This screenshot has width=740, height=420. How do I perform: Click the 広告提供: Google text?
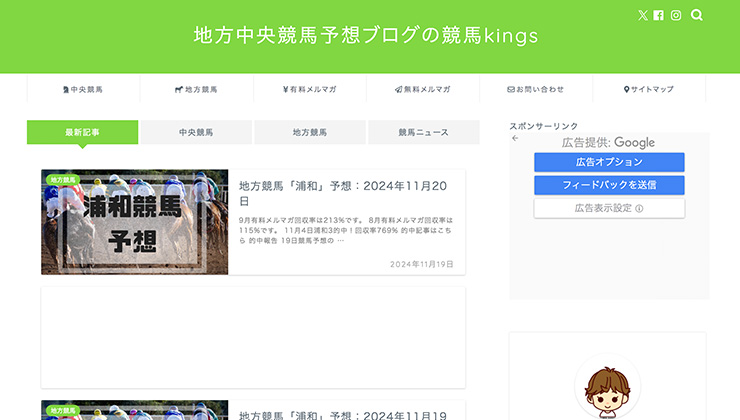(608, 143)
